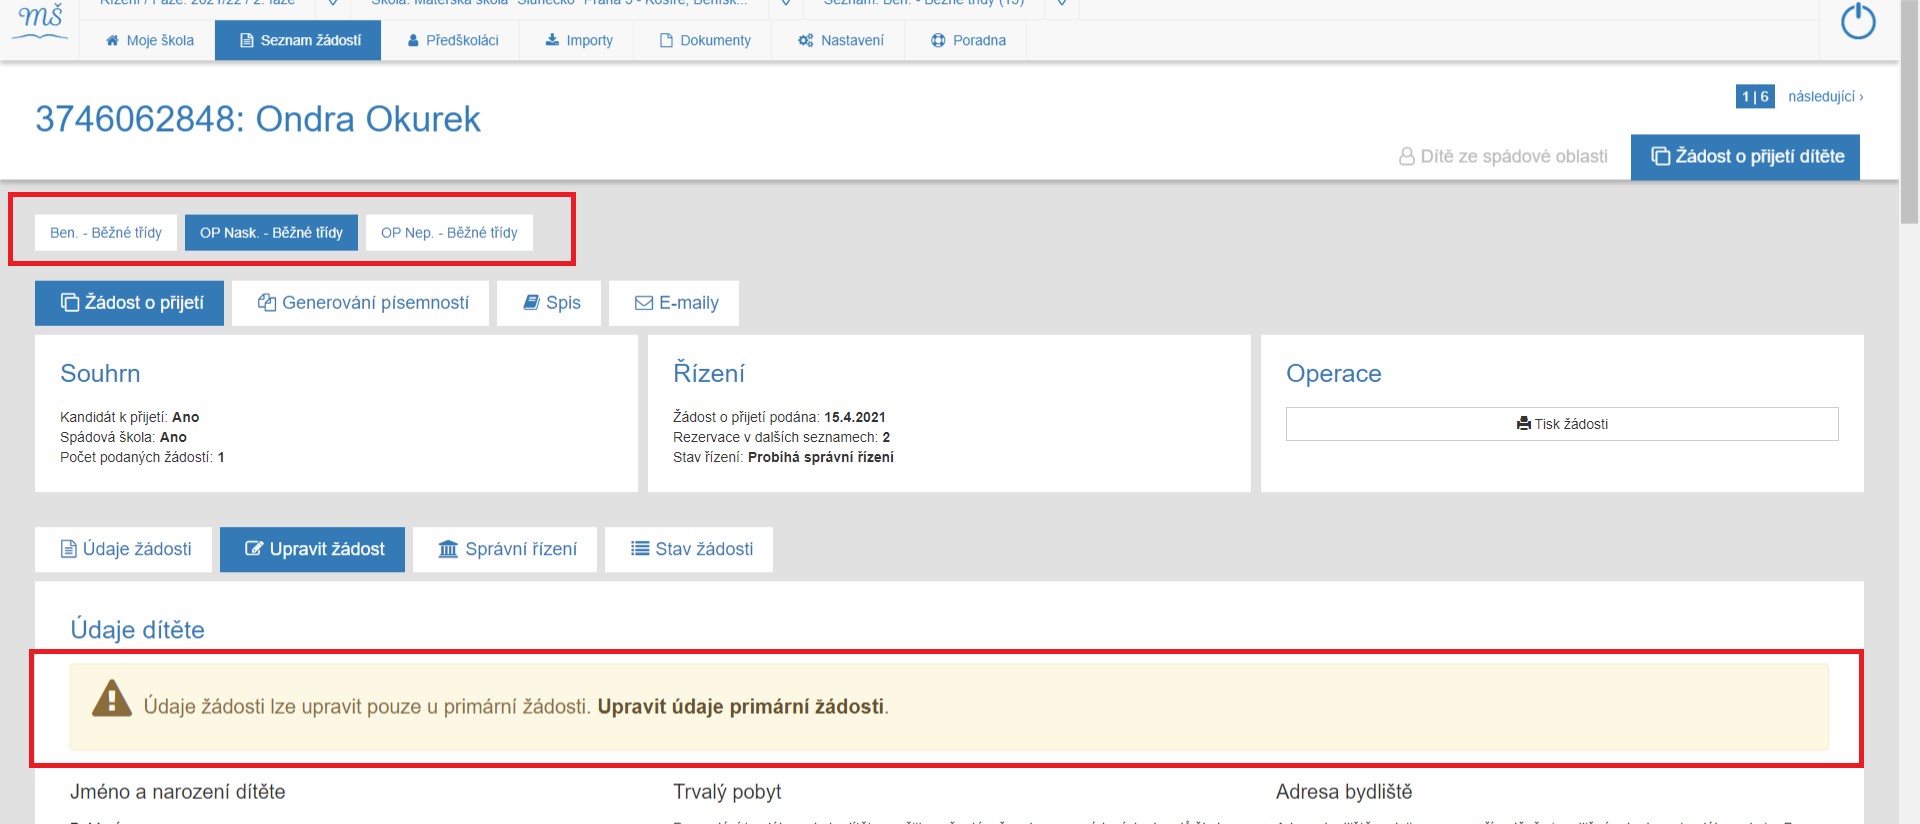Click Stav řízení: Probíhá správní řízení
1920x824 pixels.
pos(783,457)
